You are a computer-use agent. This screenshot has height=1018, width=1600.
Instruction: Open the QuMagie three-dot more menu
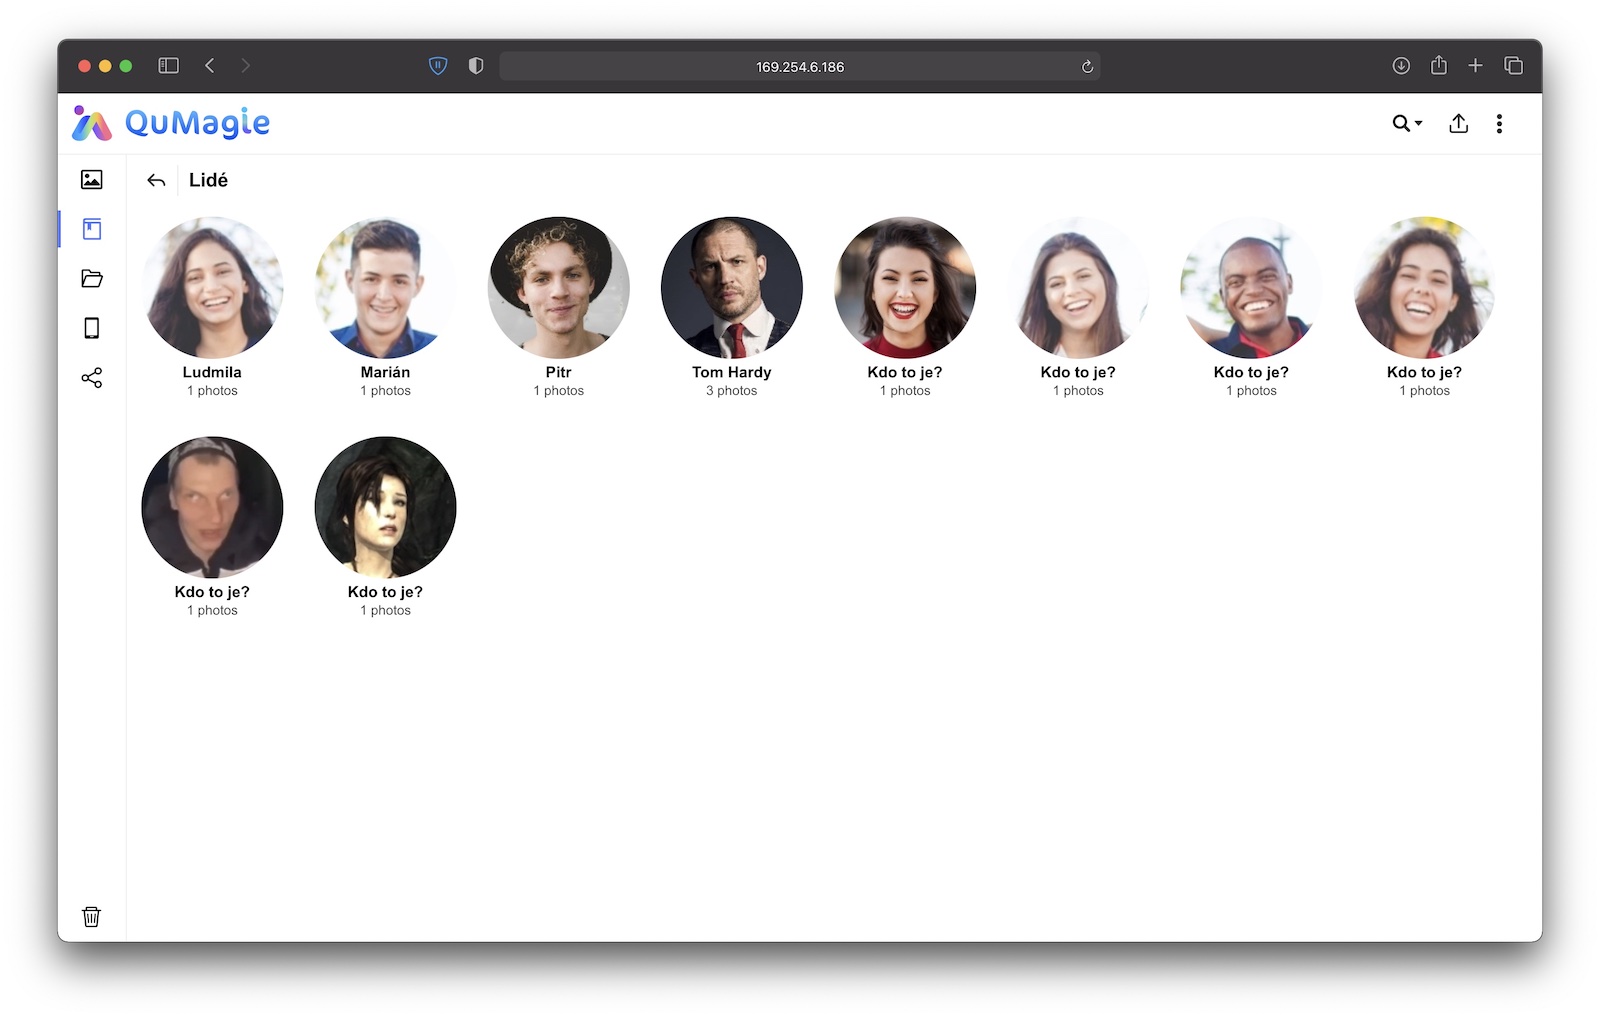pyautogui.click(x=1499, y=123)
